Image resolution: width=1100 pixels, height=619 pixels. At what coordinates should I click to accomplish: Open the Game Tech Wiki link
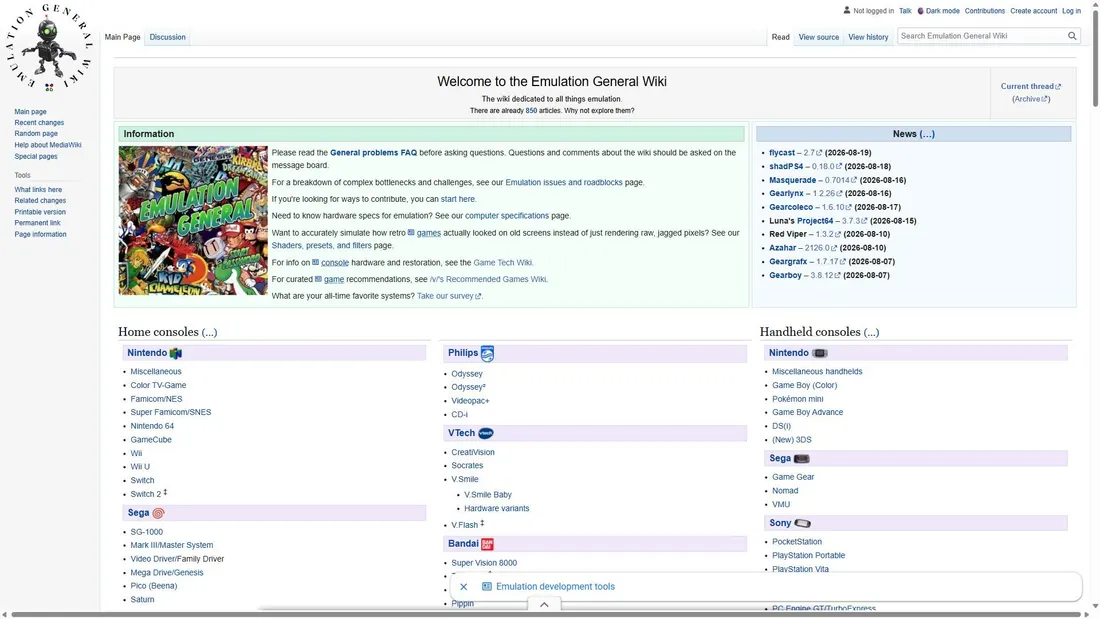point(503,262)
